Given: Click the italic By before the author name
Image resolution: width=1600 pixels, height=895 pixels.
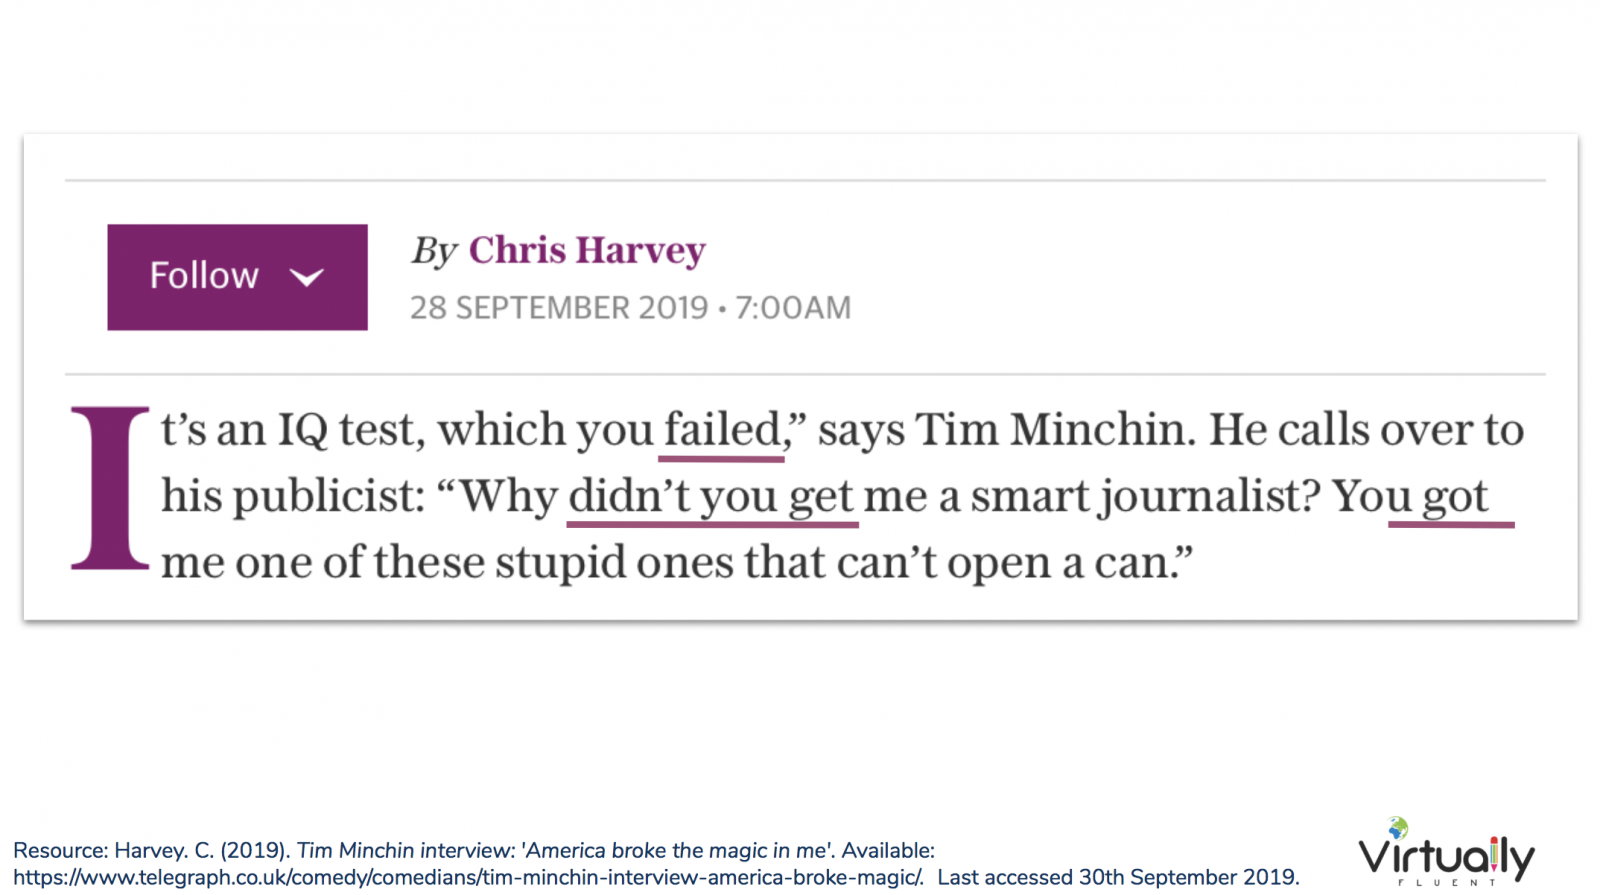Looking at the screenshot, I should [x=434, y=251].
